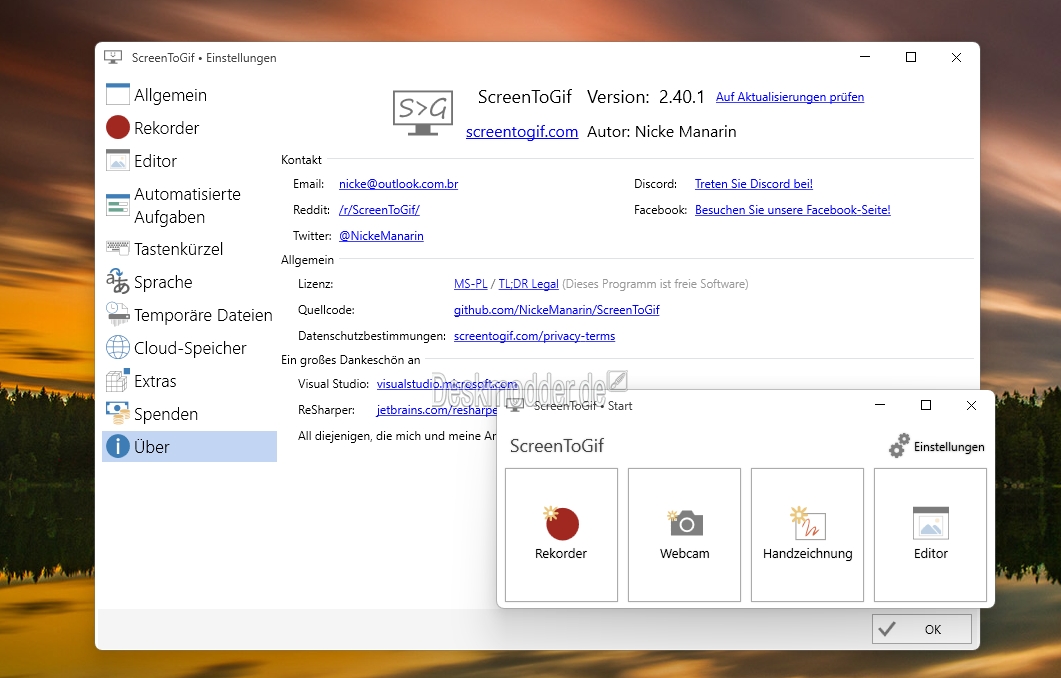This screenshot has width=1061, height=678.
Task: Click the Editor image icon in the Start window
Action: 931,522
